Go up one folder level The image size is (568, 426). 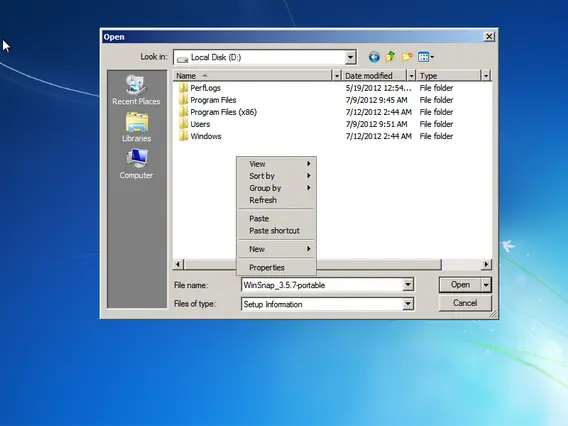coord(390,57)
